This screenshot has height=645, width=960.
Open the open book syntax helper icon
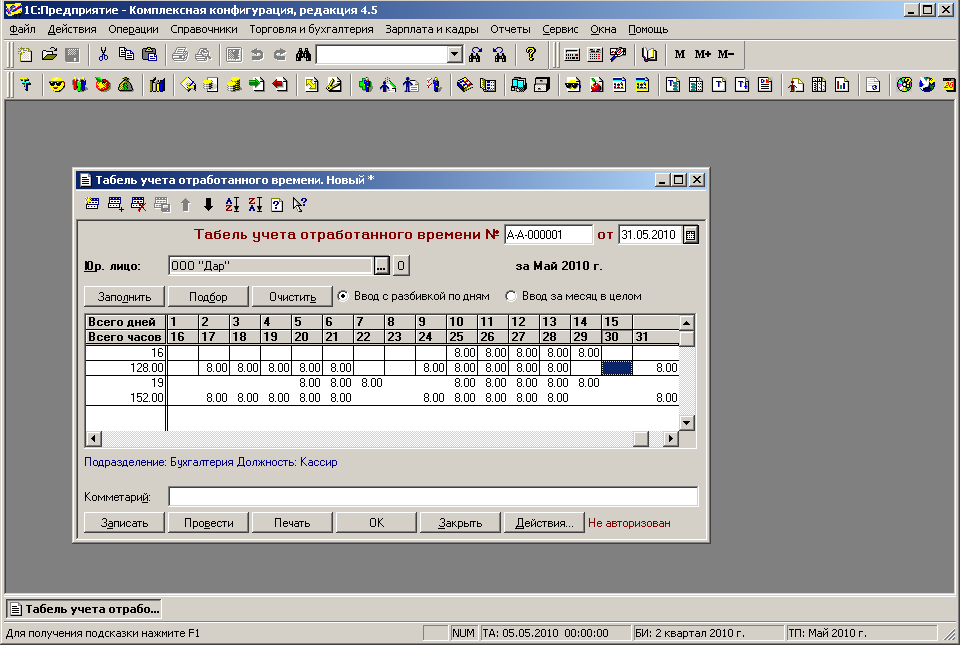649,54
